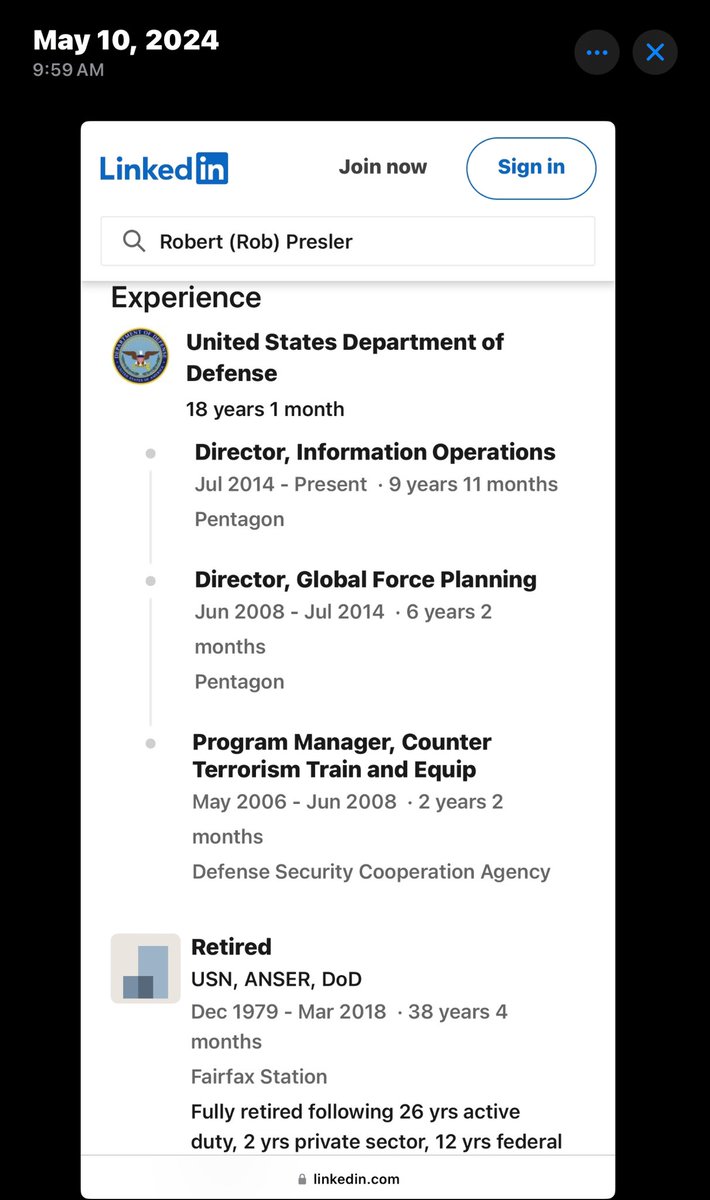Tap the Retired company placeholder icon
Image resolution: width=710 pixels, height=1200 pixels.
point(145,968)
